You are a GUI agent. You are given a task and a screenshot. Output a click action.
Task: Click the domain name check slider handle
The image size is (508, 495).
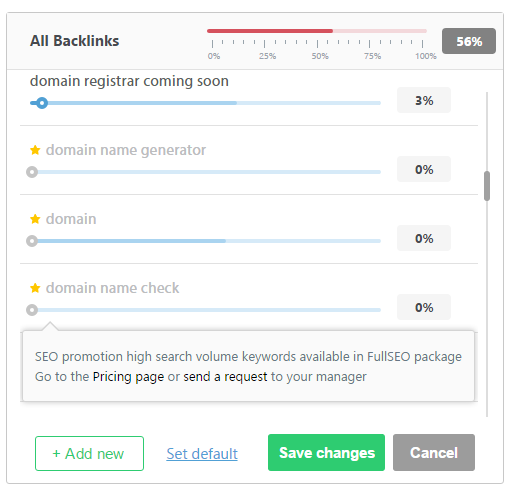(32, 310)
